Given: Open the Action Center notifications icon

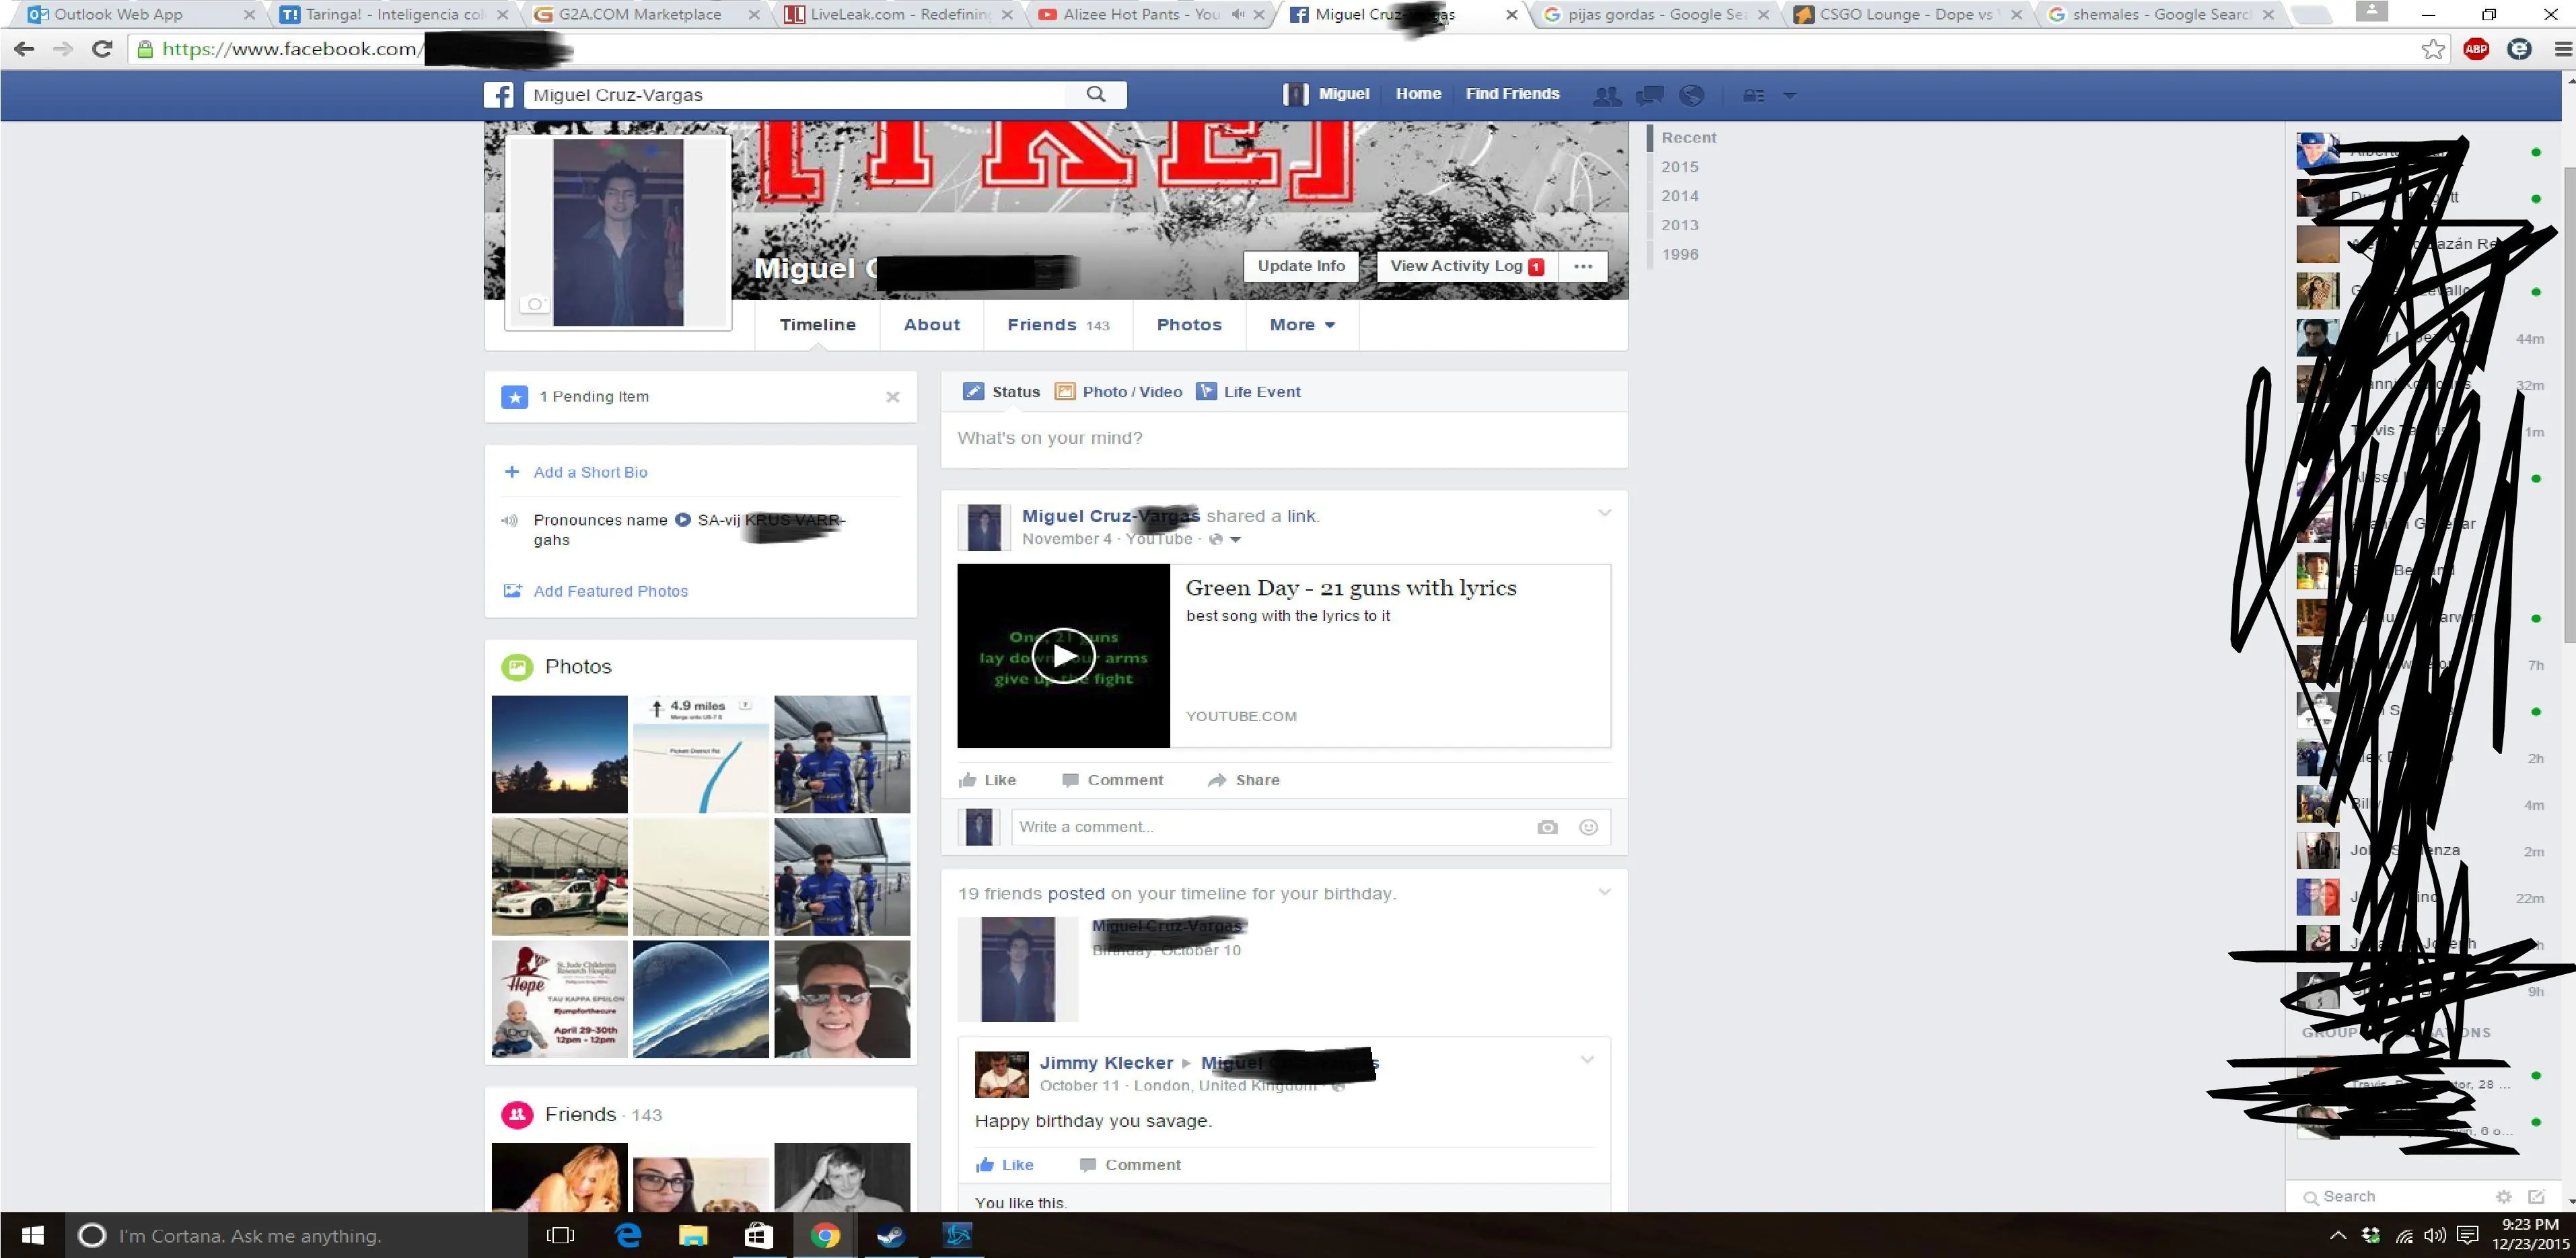Looking at the screenshot, I should pyautogui.click(x=2467, y=1235).
